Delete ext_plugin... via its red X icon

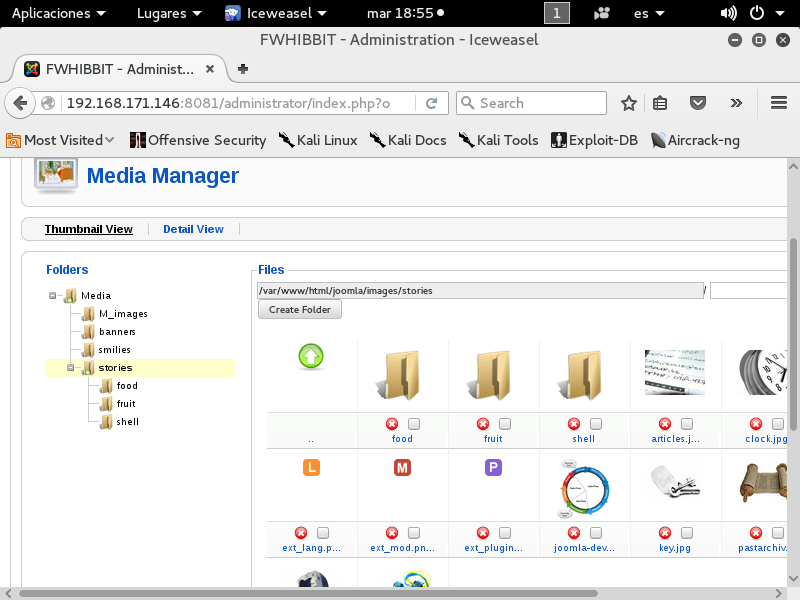(x=483, y=533)
